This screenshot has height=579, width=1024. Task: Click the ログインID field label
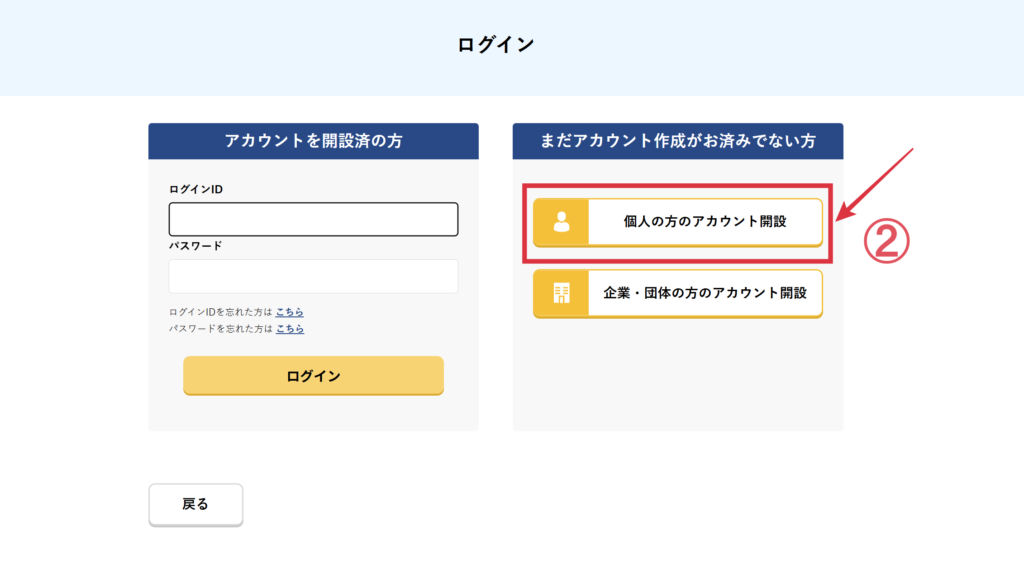pyautogui.click(x=196, y=189)
